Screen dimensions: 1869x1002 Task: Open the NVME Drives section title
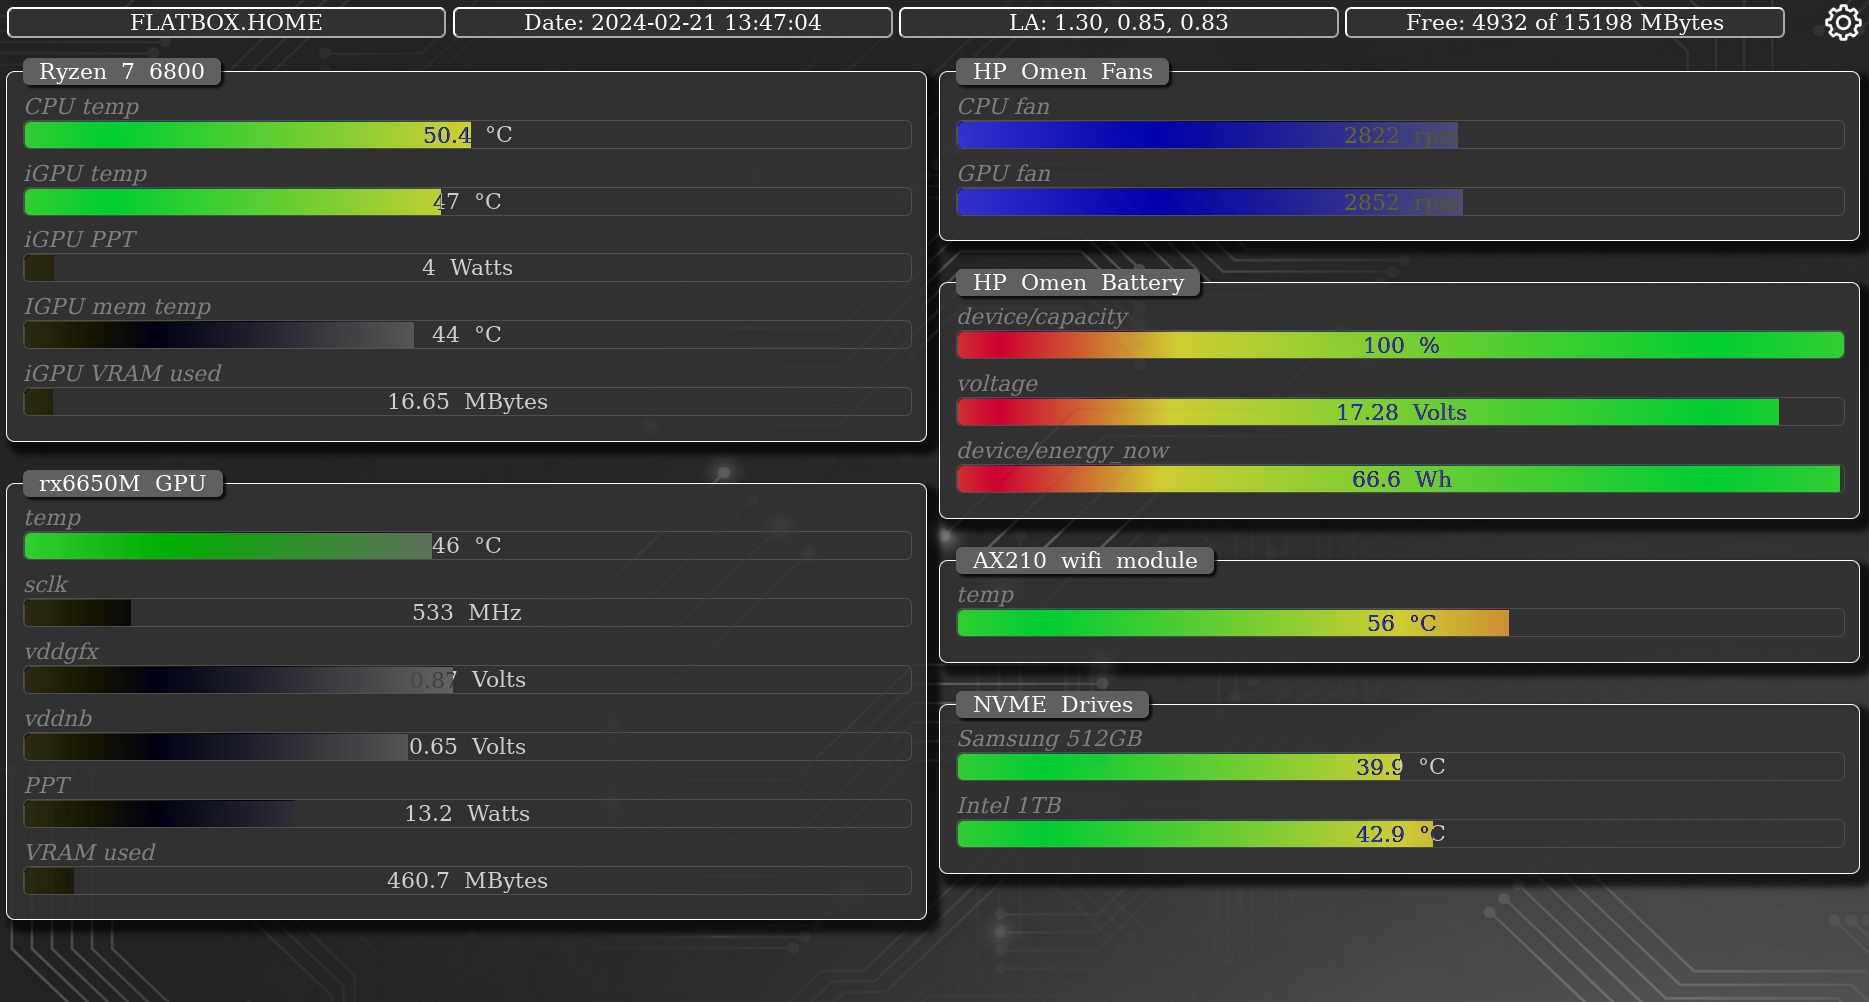[1052, 704]
